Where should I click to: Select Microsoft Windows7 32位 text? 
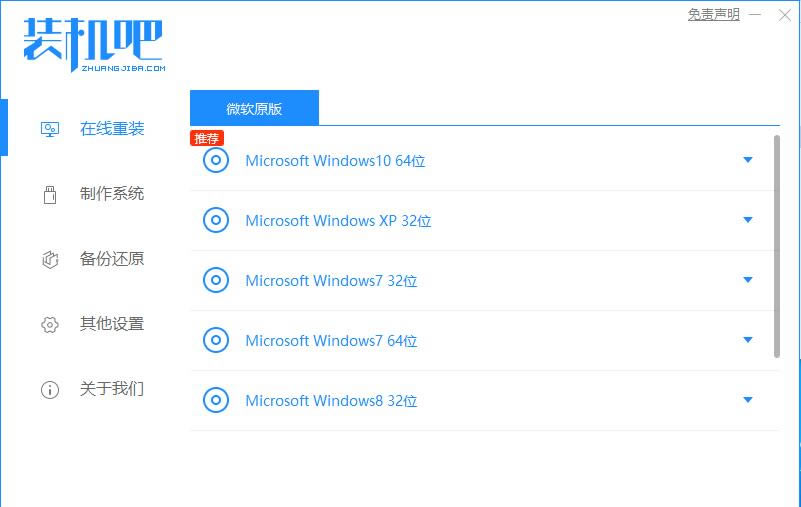tap(331, 281)
